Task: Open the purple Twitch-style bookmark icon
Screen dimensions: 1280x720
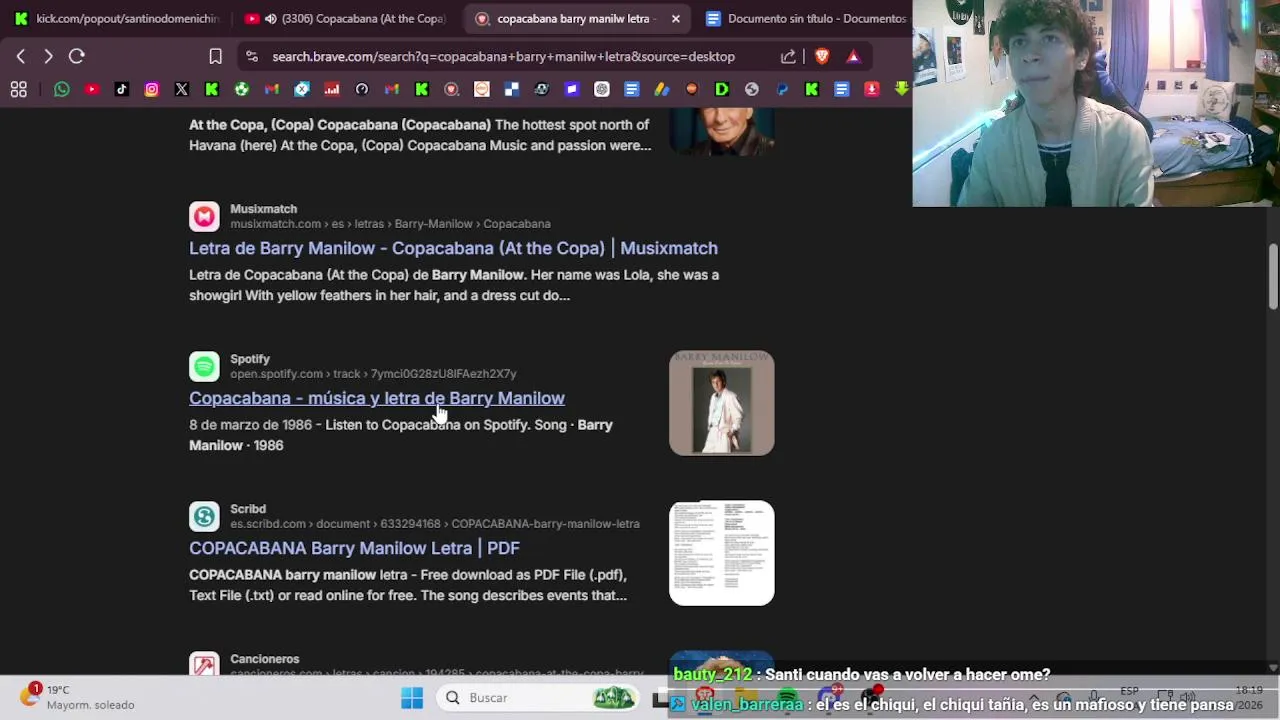Action: [x=572, y=89]
